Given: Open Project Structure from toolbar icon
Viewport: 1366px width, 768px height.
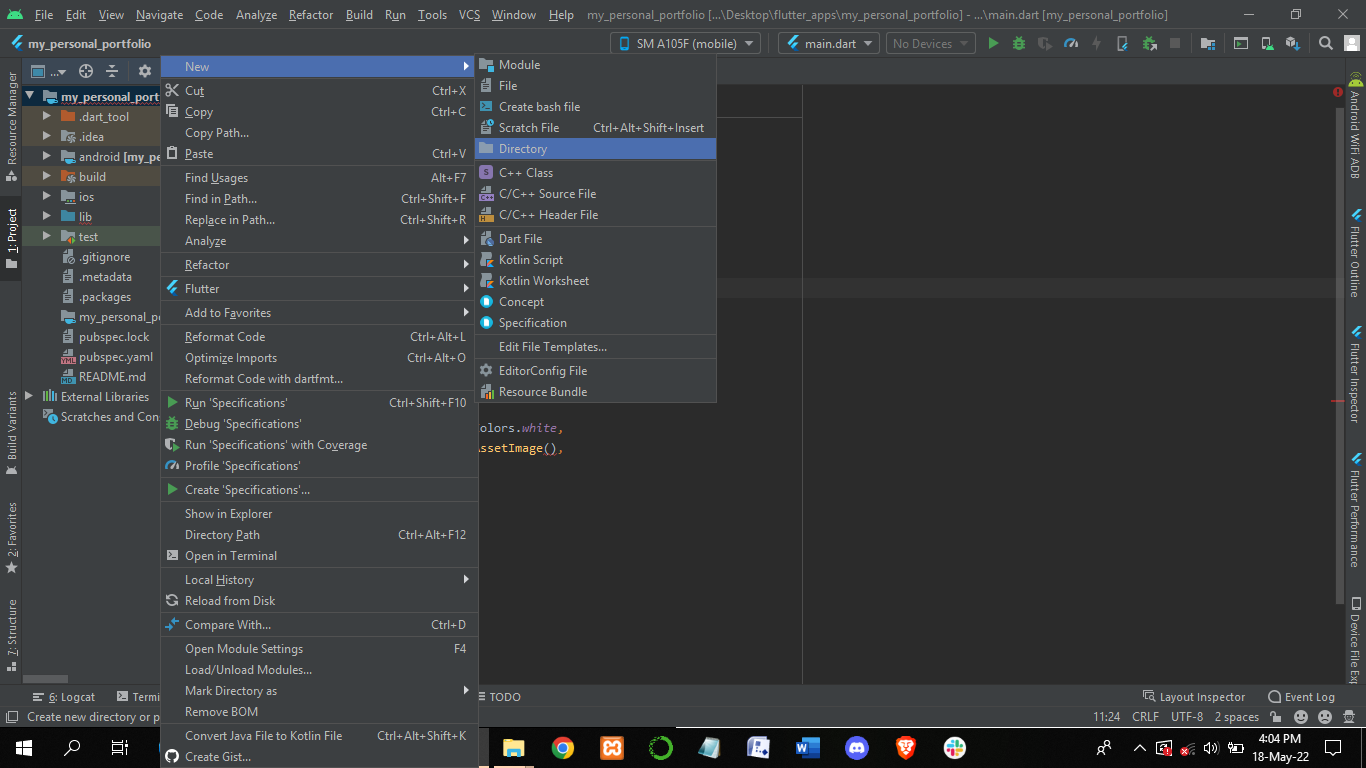Looking at the screenshot, I should coord(1208,43).
